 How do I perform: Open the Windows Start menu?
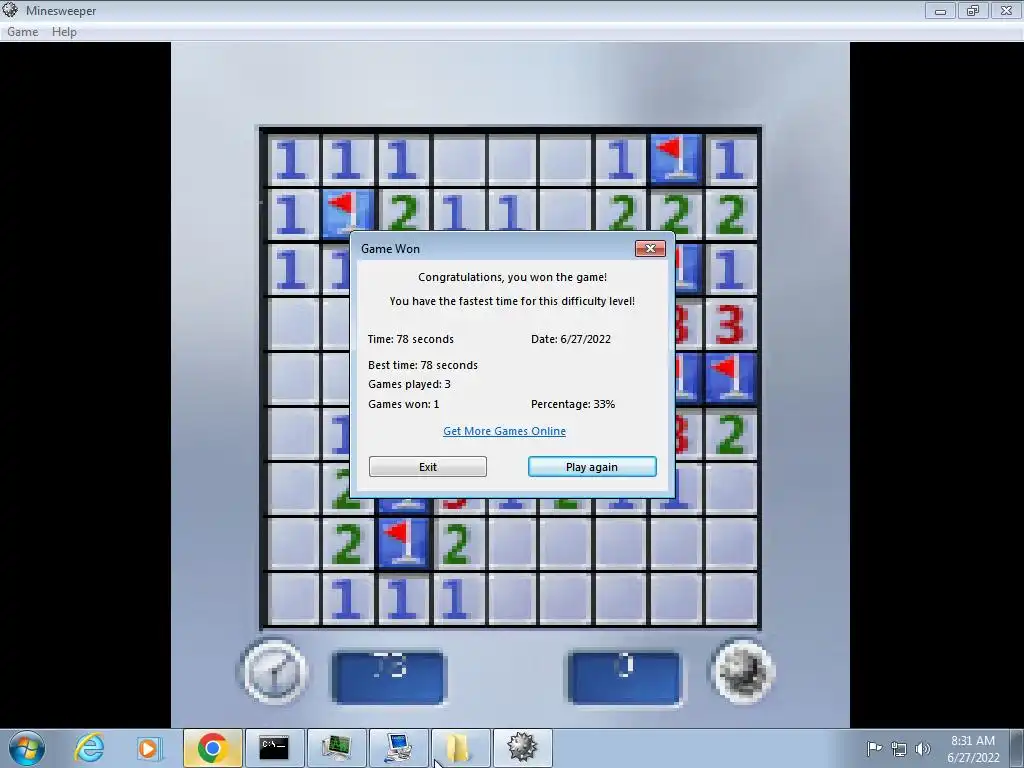[27, 748]
